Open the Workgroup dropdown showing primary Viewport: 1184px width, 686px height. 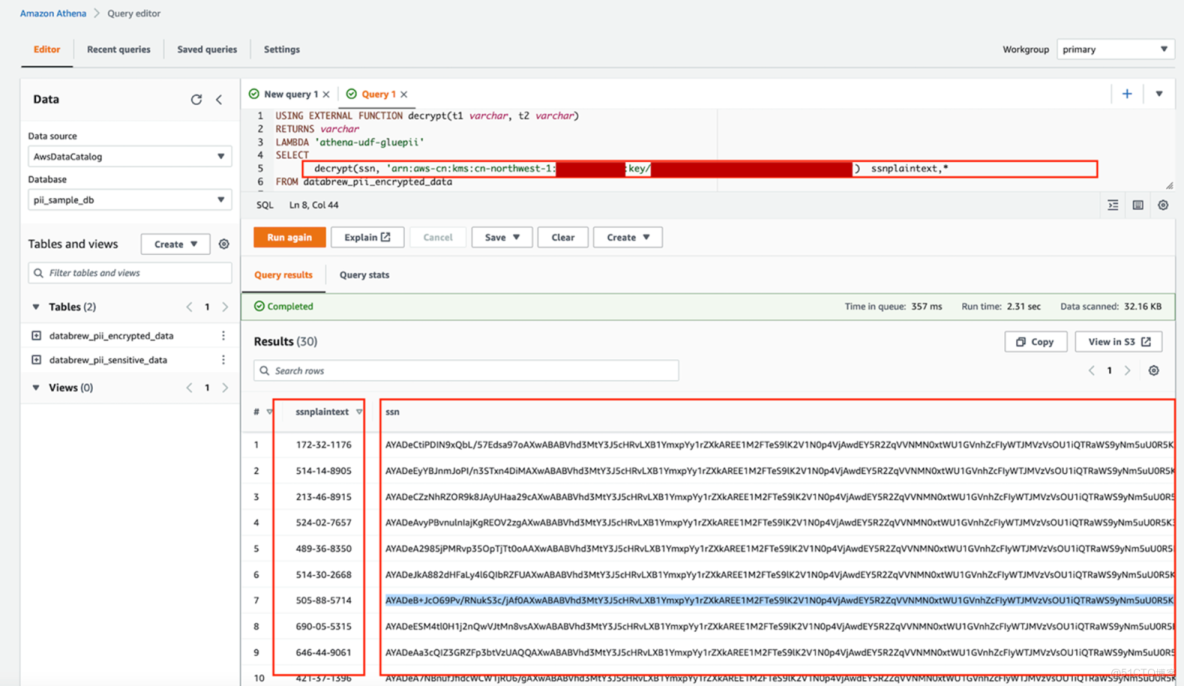(1115, 48)
